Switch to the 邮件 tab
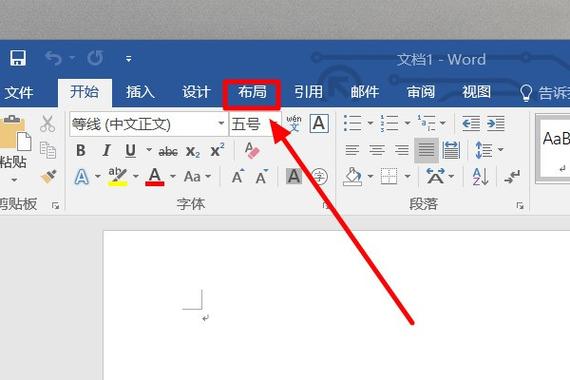The width and height of the screenshot is (570, 380). [365, 92]
